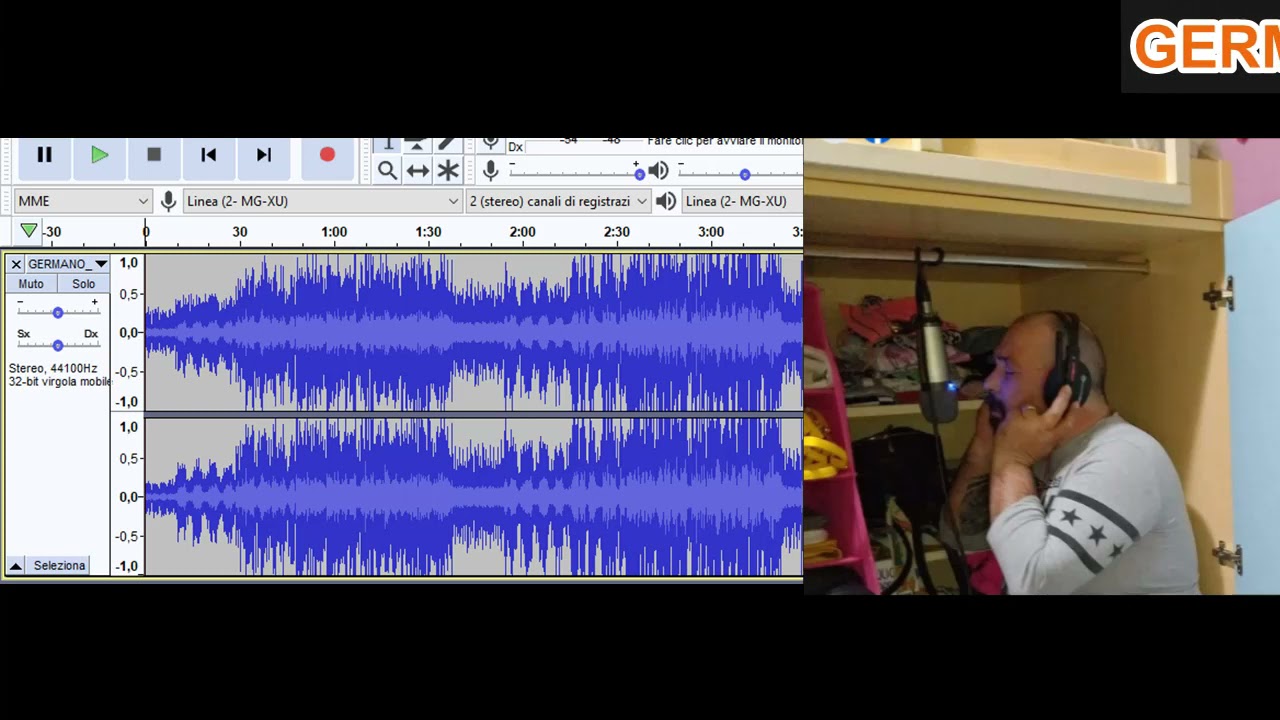Select the Zoom magnifier tool

click(387, 170)
